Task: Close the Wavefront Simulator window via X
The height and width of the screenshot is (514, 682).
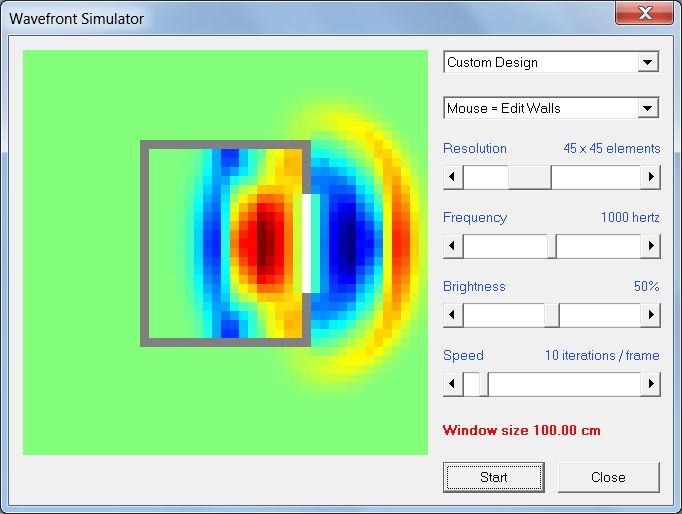Action: point(645,13)
